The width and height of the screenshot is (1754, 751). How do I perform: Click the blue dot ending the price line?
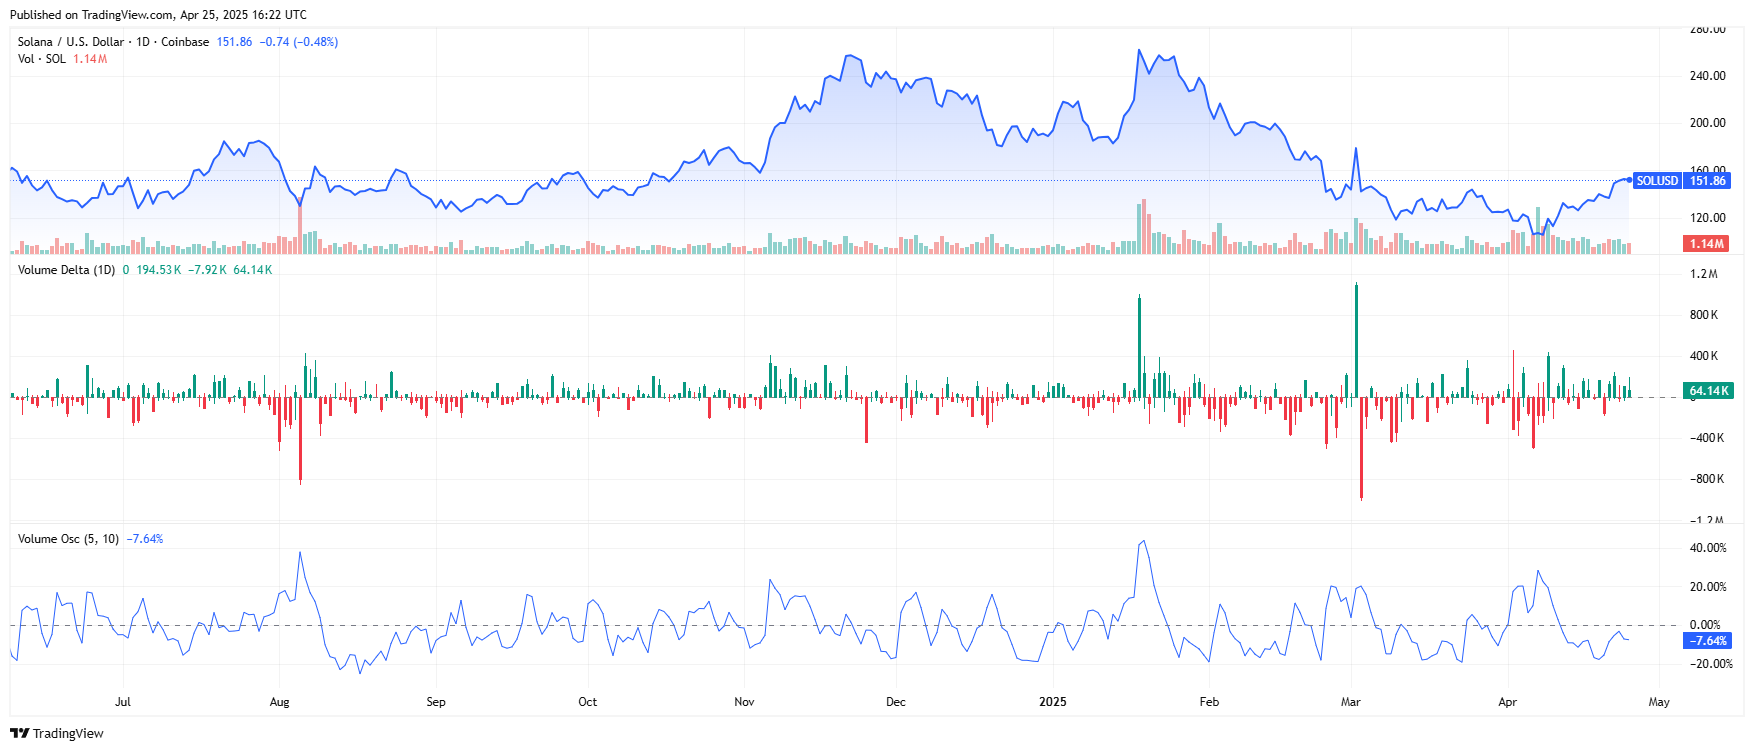click(1630, 180)
